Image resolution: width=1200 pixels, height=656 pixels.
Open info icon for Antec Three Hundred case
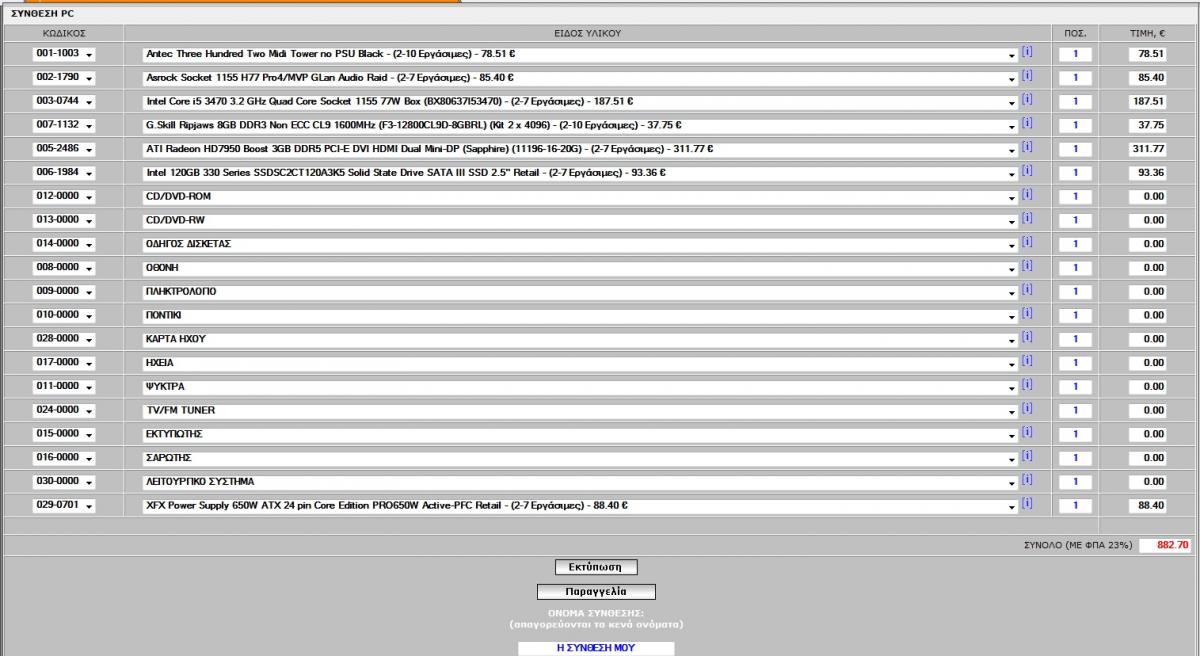(x=1027, y=53)
